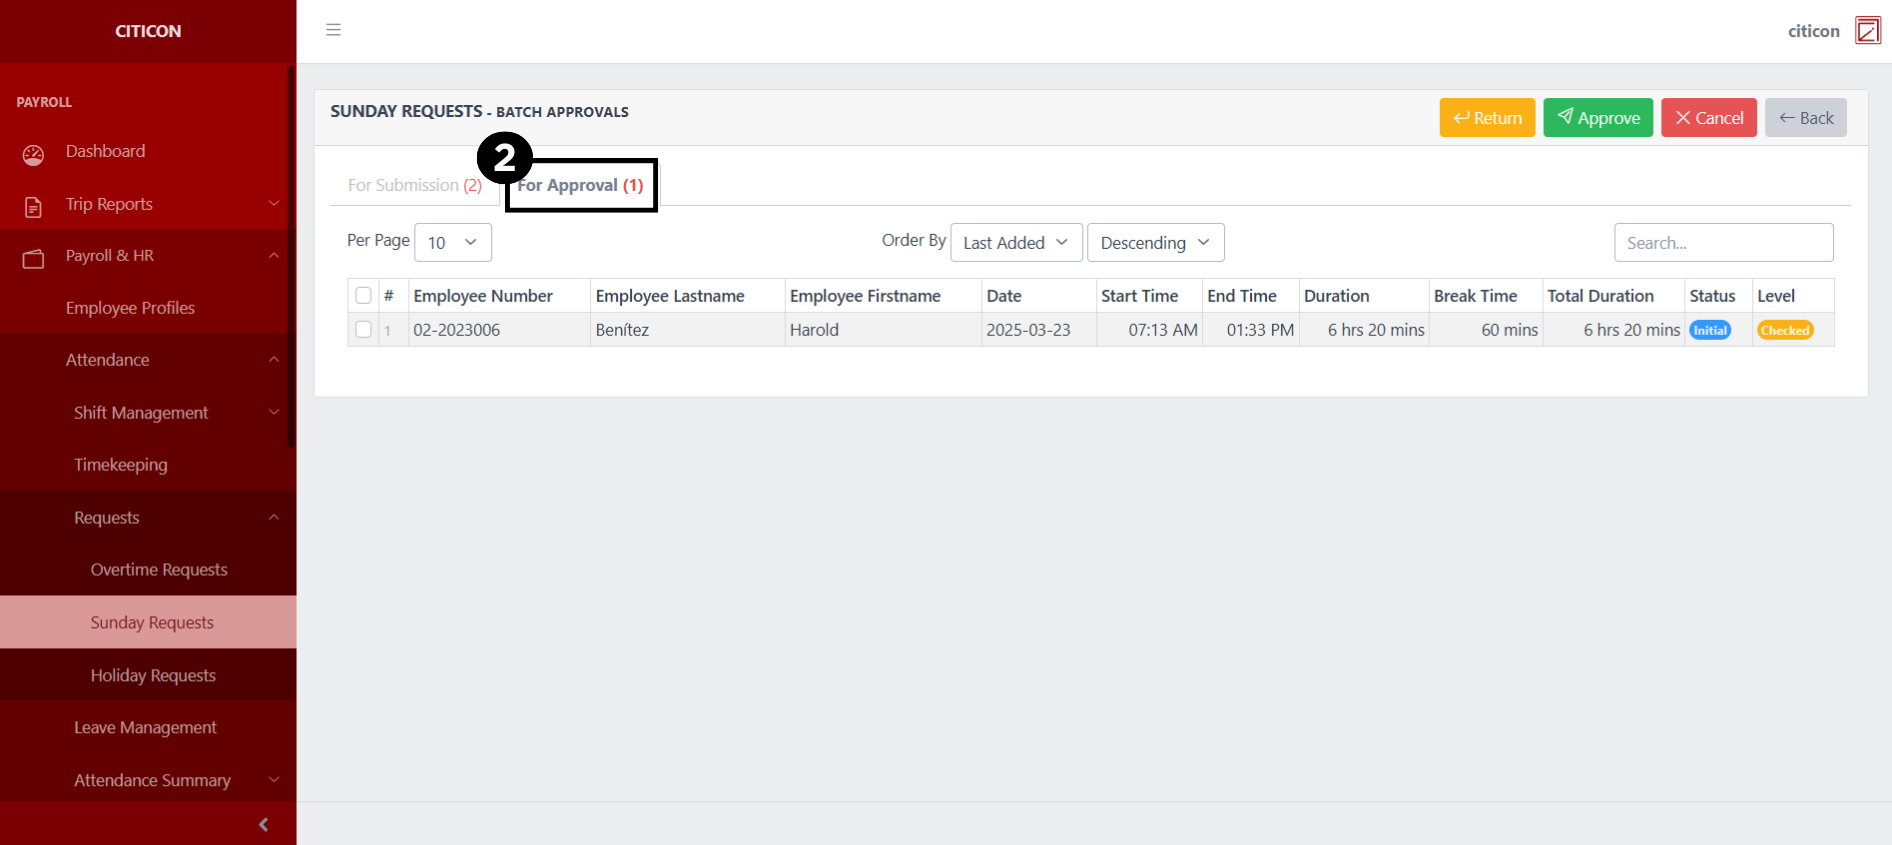Click the Dashboard gauge icon

[x=33, y=154]
